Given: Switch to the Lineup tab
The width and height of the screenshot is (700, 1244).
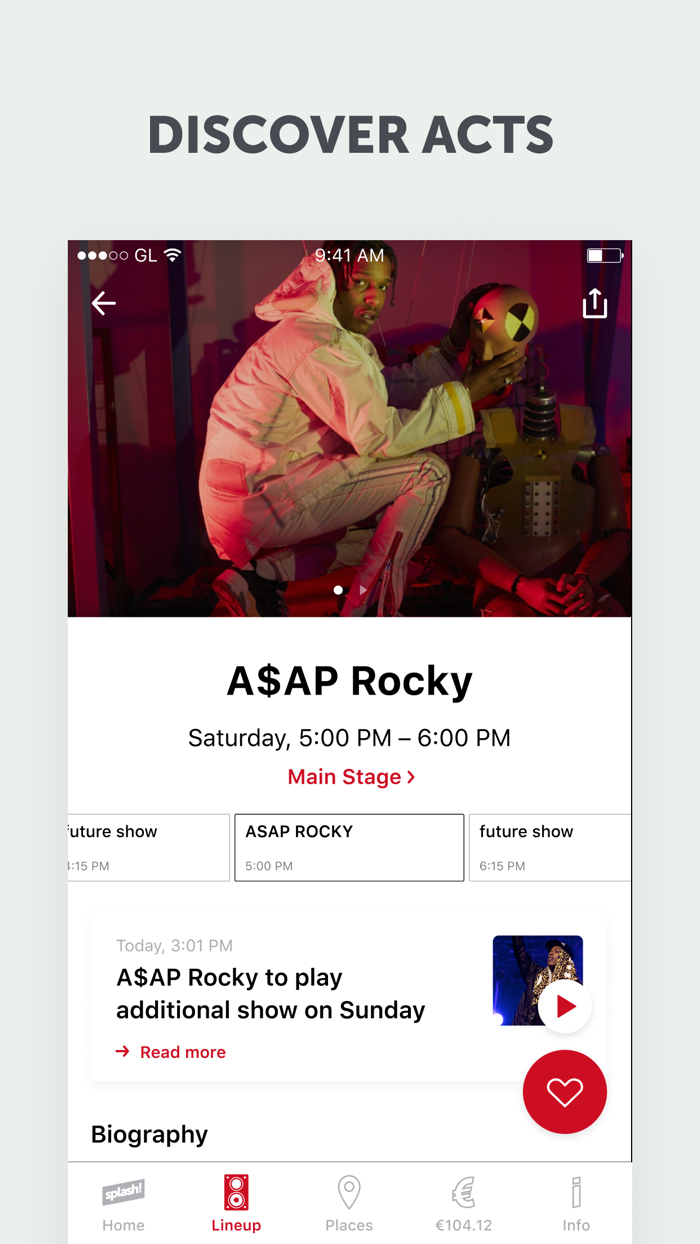Looking at the screenshot, I should coord(236,1205).
